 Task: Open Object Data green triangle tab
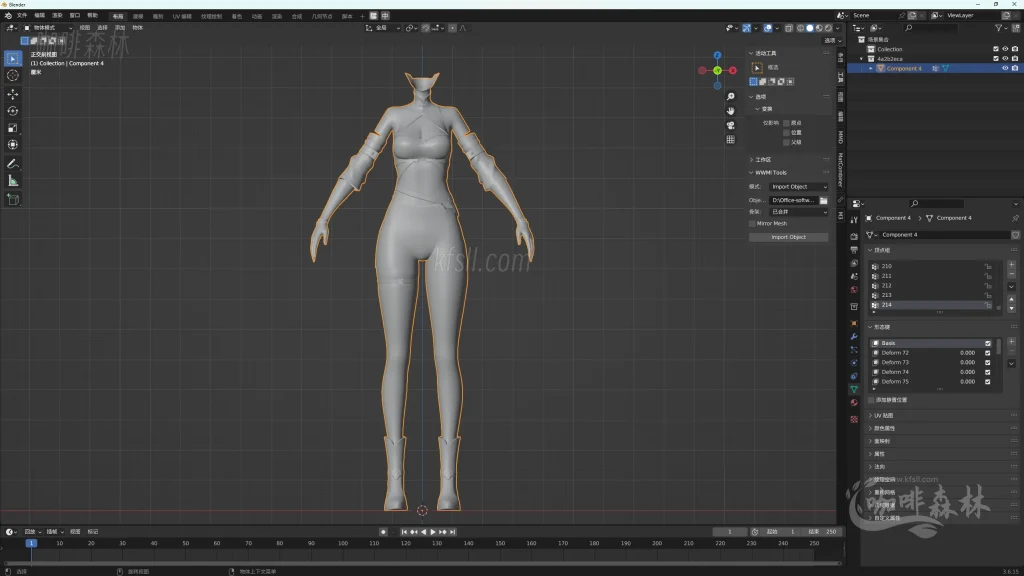854,389
